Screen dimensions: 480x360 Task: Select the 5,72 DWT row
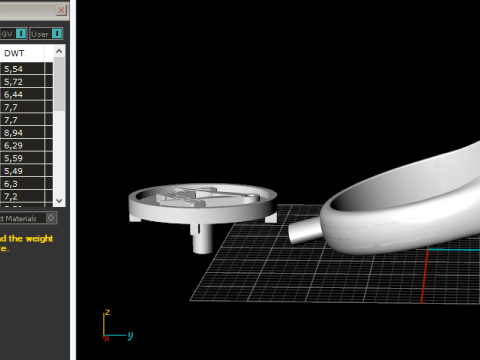point(22,82)
